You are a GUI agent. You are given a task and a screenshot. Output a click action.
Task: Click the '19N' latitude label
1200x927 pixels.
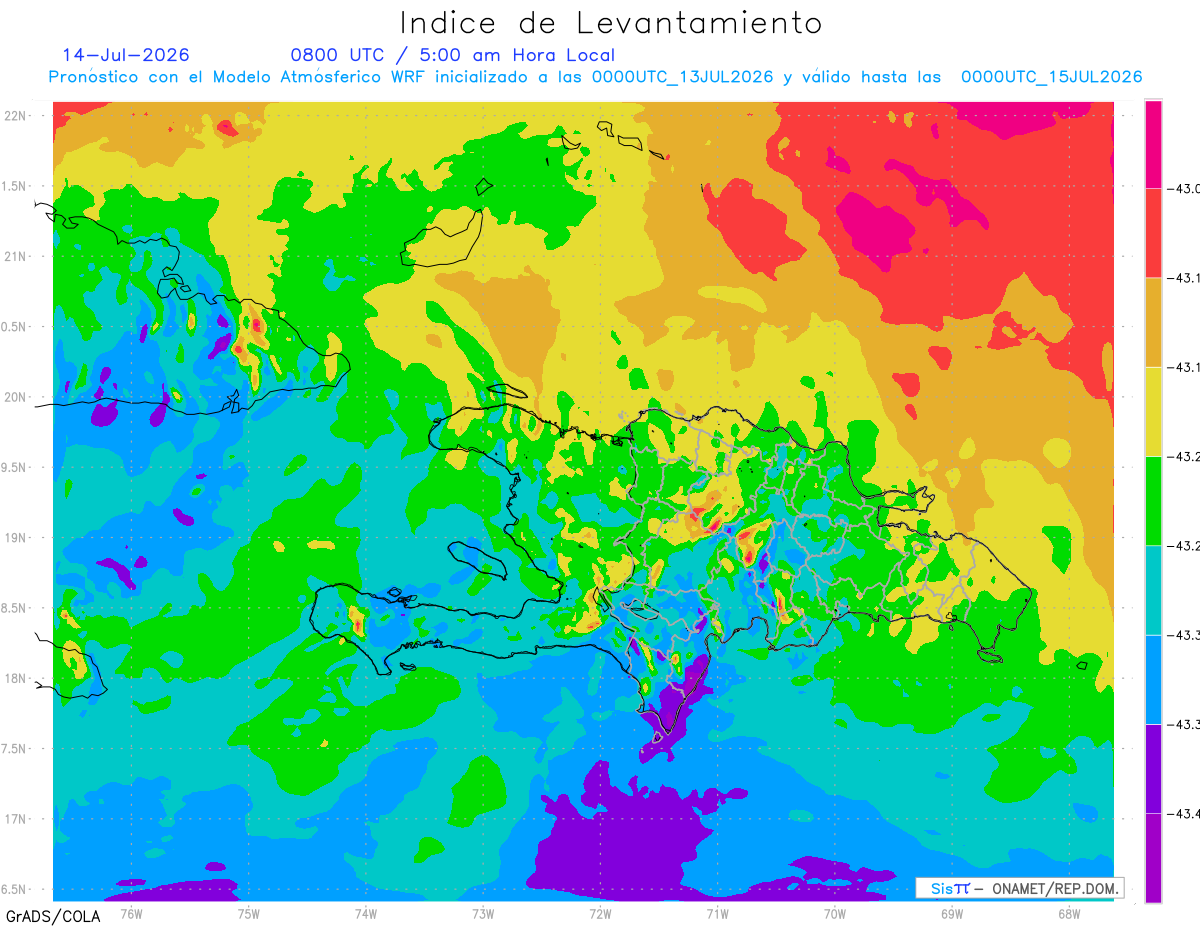click(x=17, y=538)
